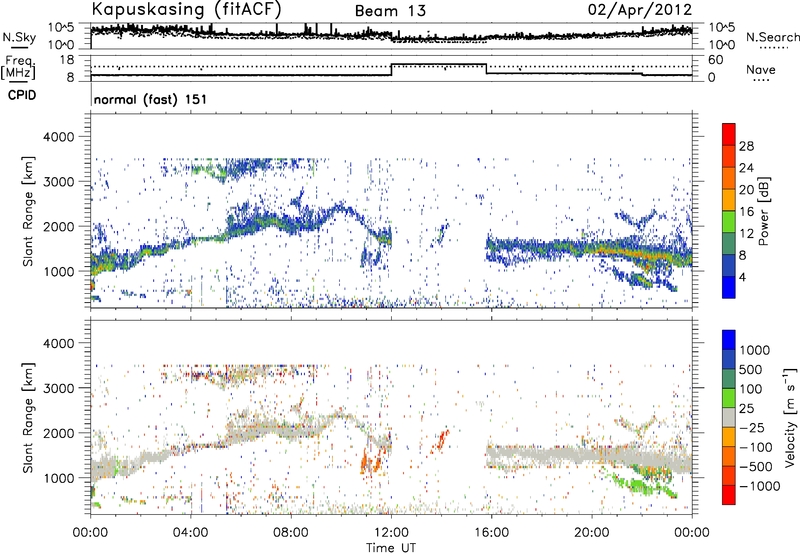Click the "1000" tick on the Velocity color bar

click(755, 350)
